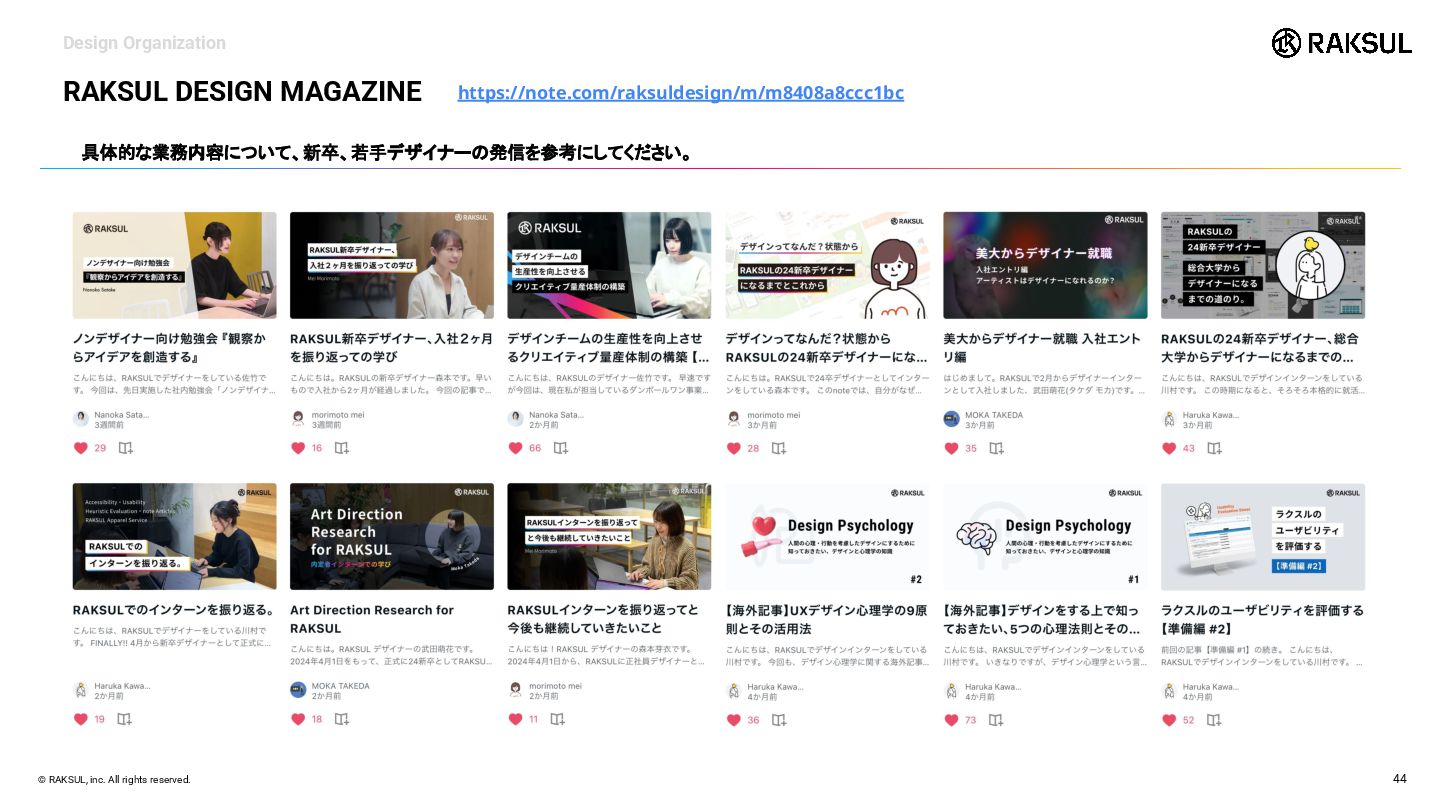This screenshot has width=1440, height=810.
Task: Open the ラクスルのユーザビリティを評価する thumbnail
Action: click(1263, 537)
